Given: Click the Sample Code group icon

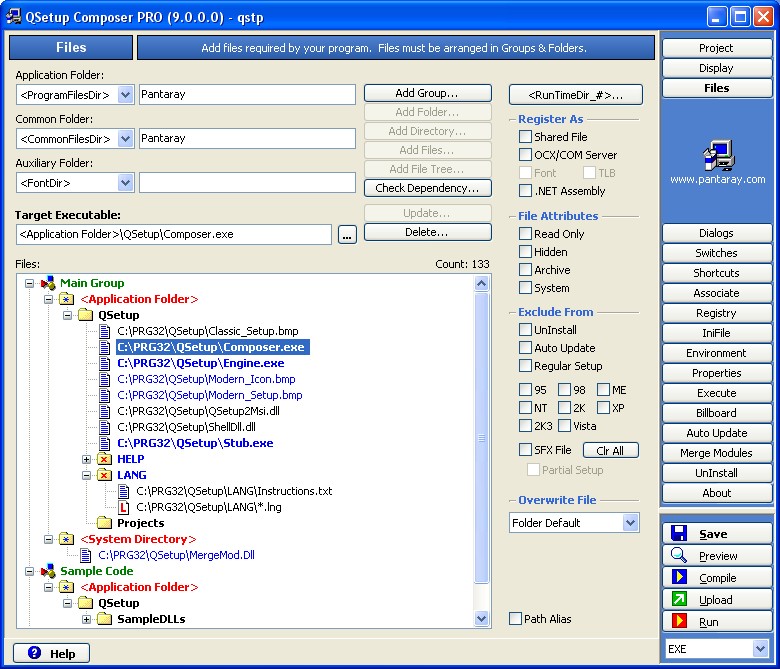Looking at the screenshot, I should 48,571.
